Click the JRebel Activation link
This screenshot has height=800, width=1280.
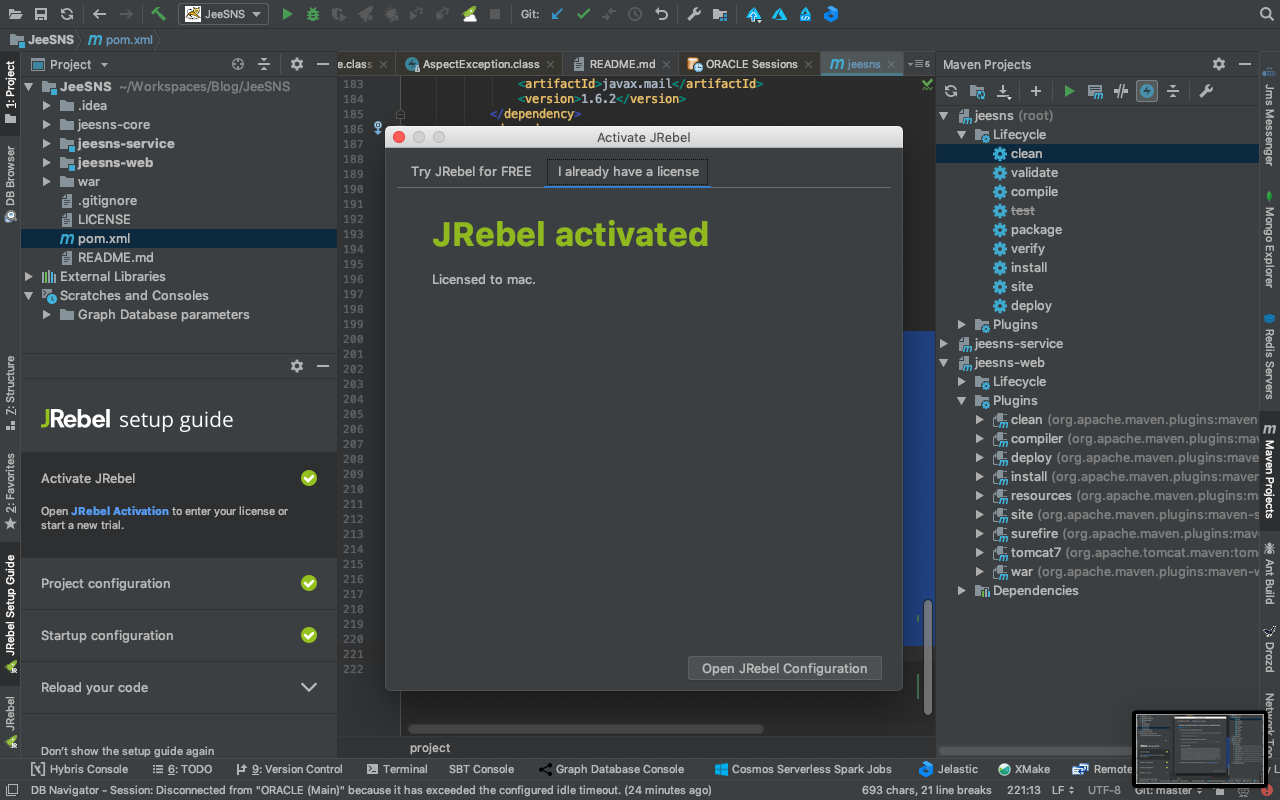click(x=120, y=511)
